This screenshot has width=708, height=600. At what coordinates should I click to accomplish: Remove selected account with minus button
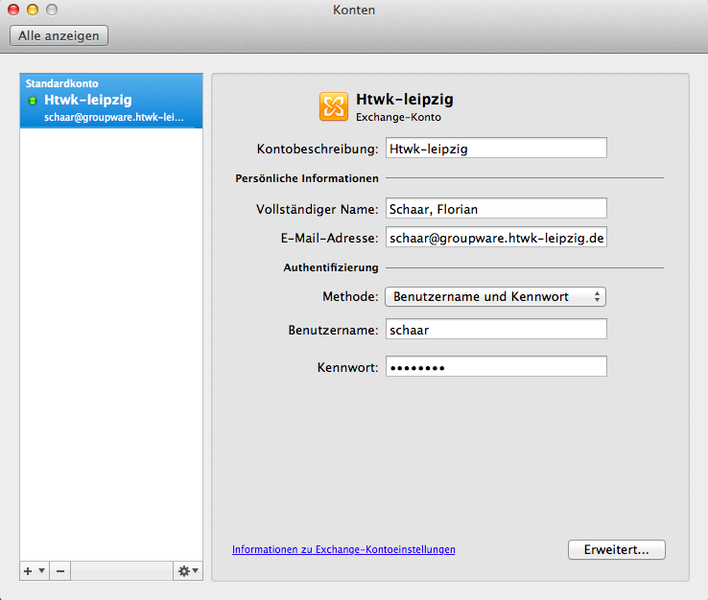click(x=60, y=571)
